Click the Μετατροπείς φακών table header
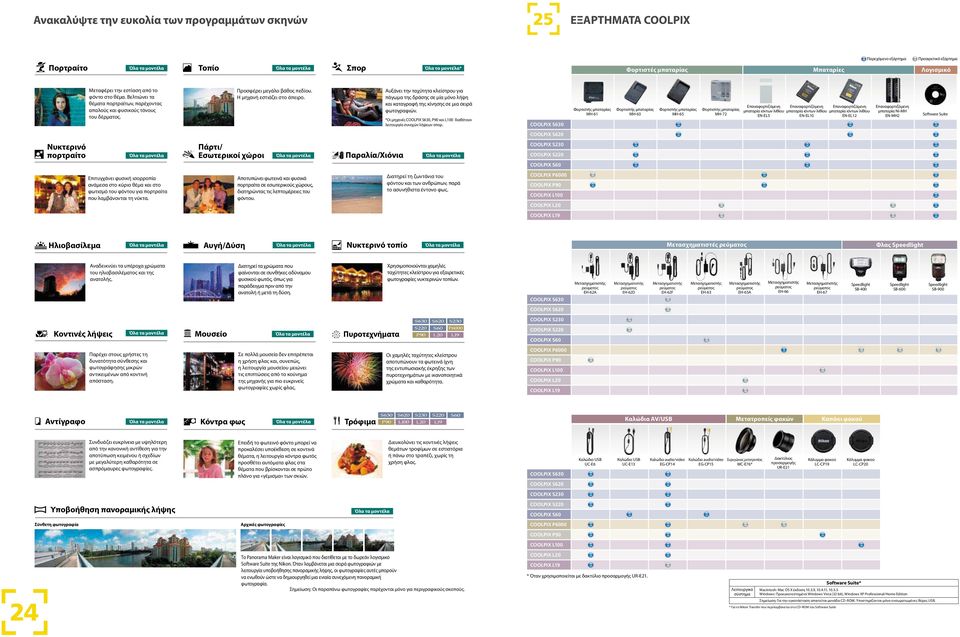The height and width of the screenshot is (637, 960). (x=764, y=419)
